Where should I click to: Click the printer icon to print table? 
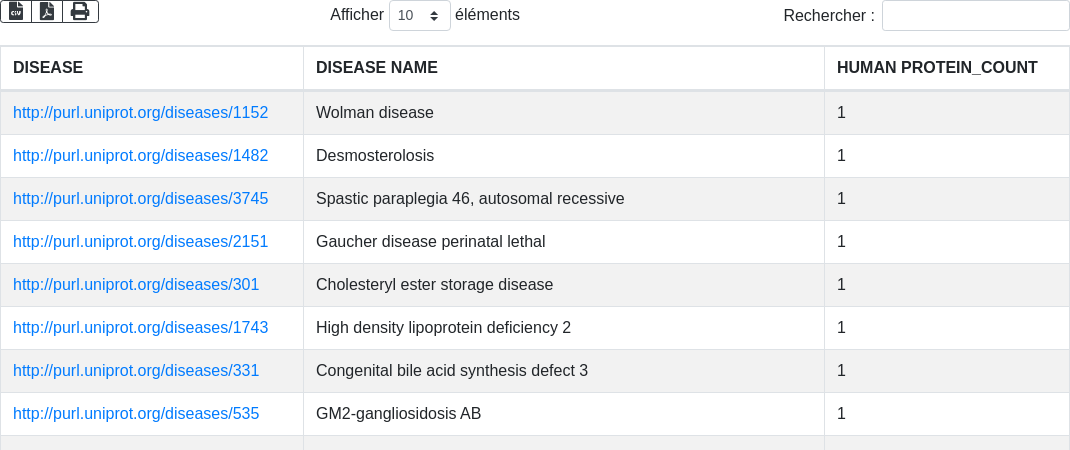[81, 11]
